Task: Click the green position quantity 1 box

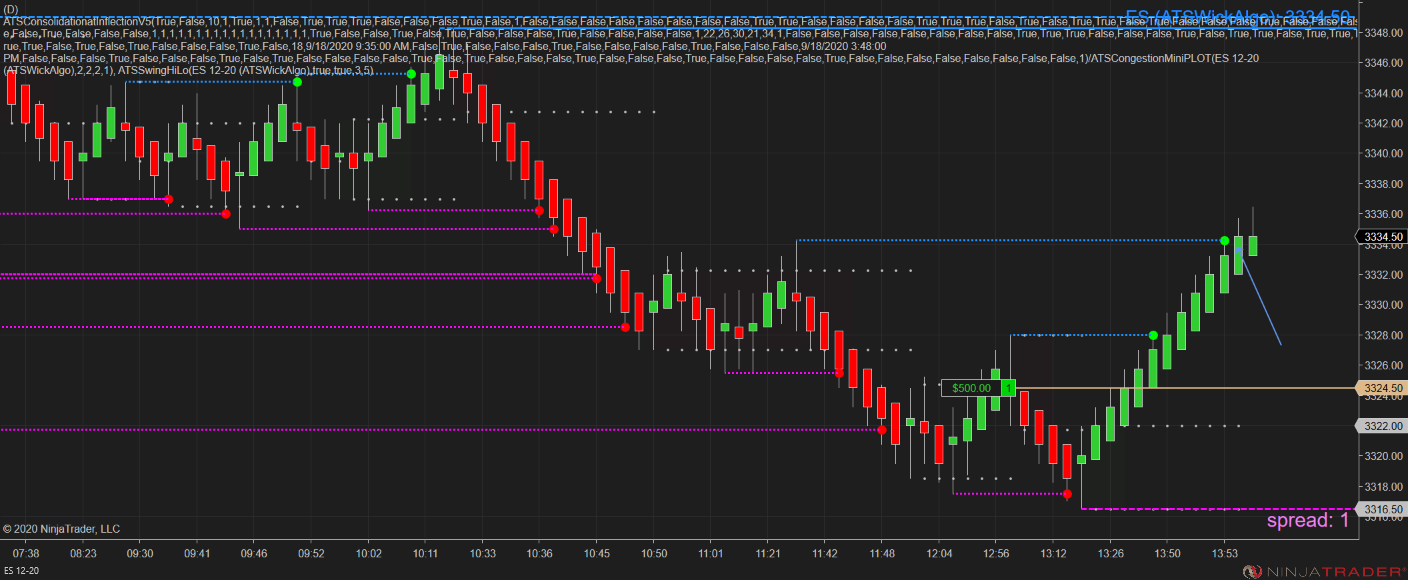Action: [1009, 388]
